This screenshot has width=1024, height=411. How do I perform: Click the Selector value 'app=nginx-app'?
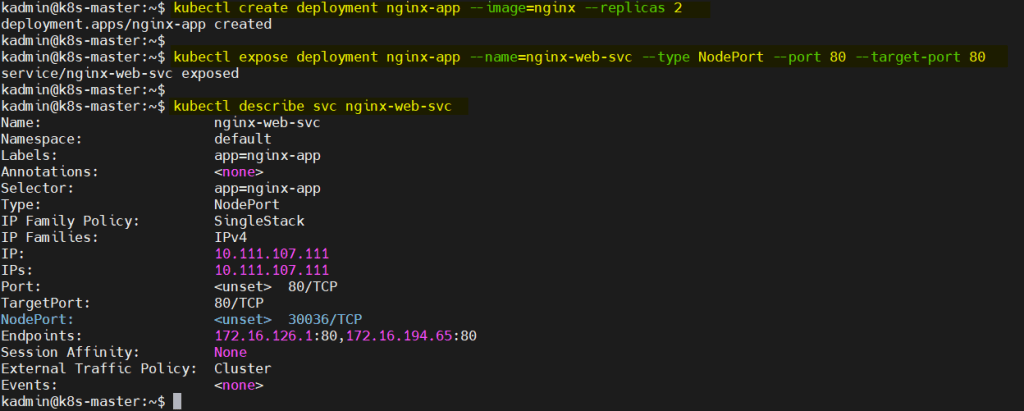point(267,188)
